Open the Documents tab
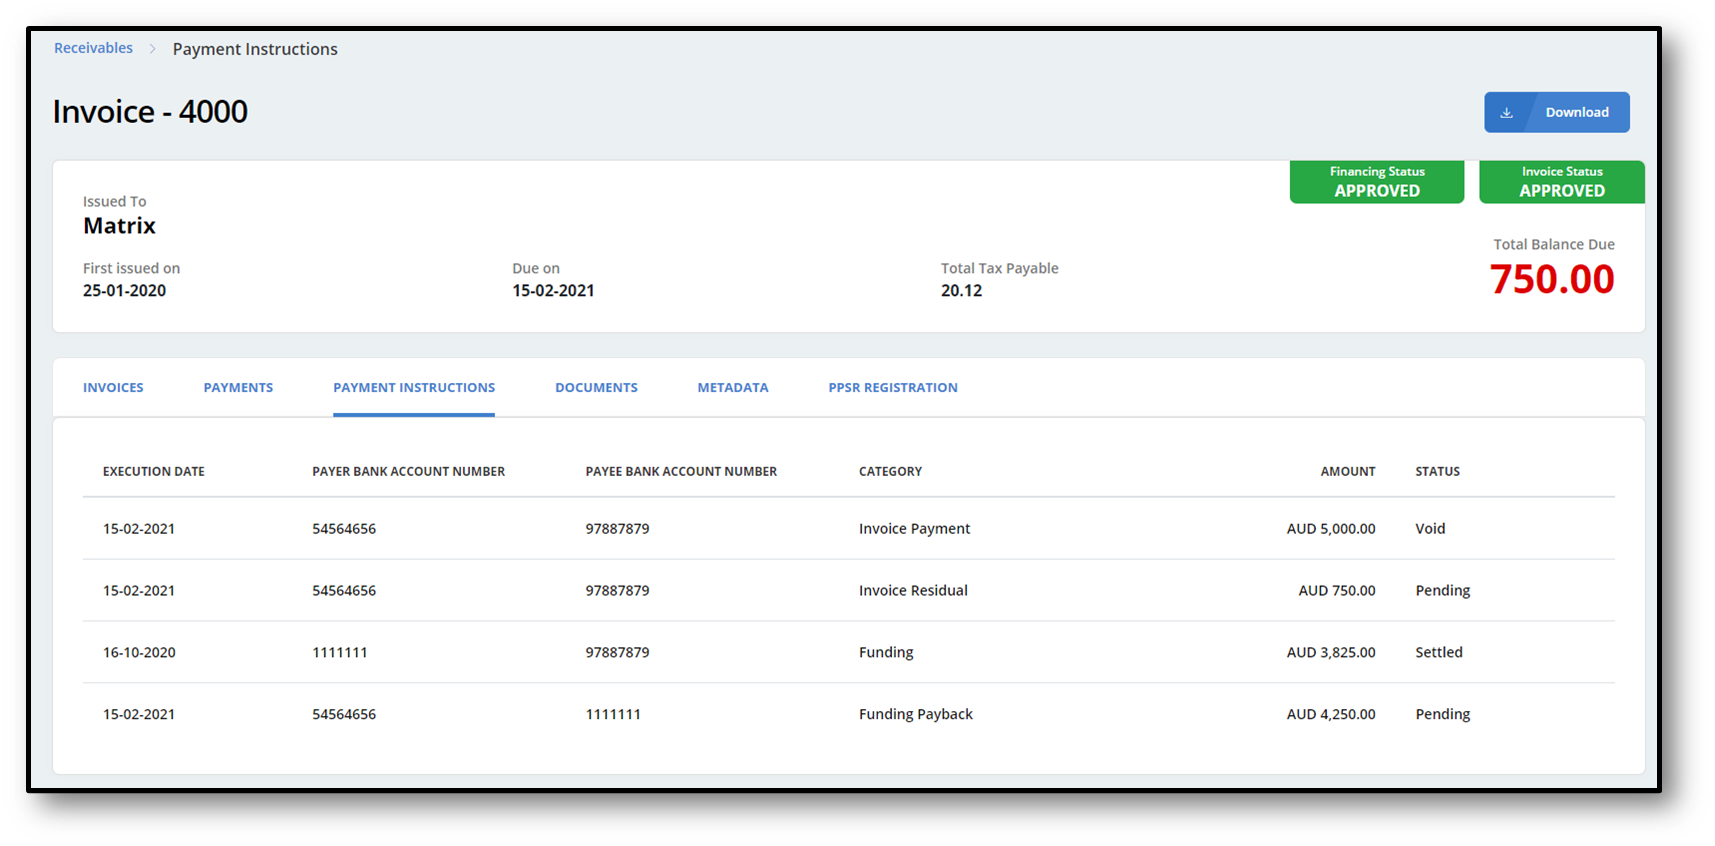 (596, 388)
